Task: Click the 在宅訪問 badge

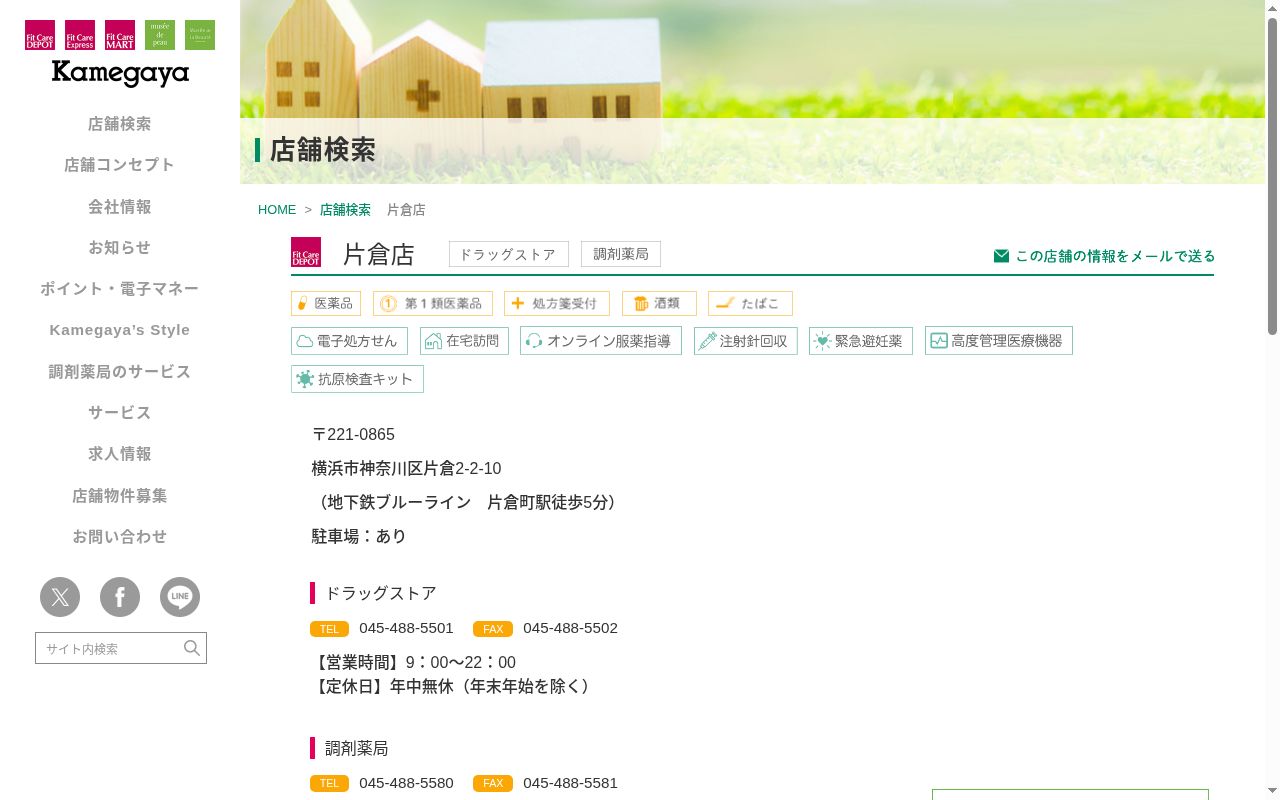Action: 464,341
